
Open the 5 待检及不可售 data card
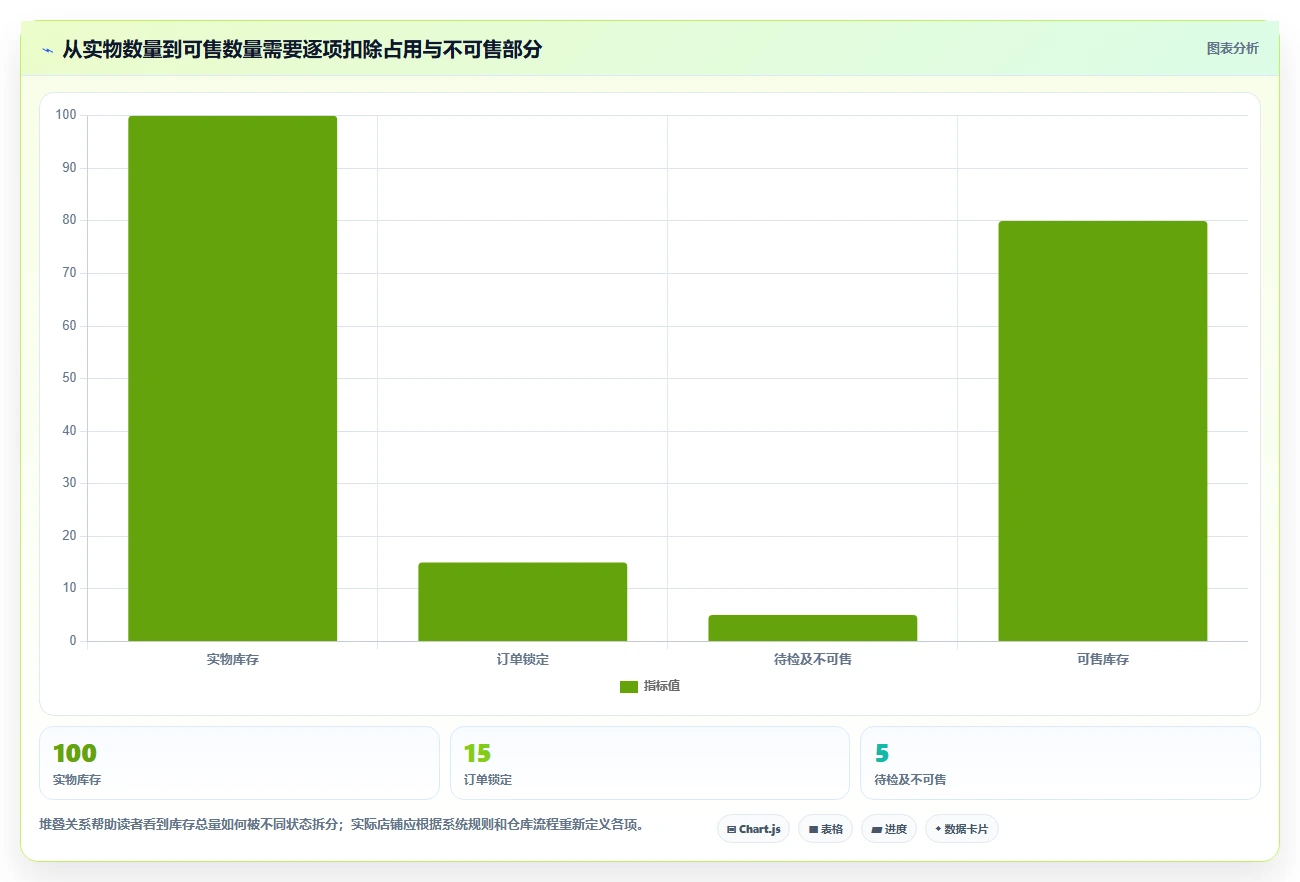tap(1060, 763)
